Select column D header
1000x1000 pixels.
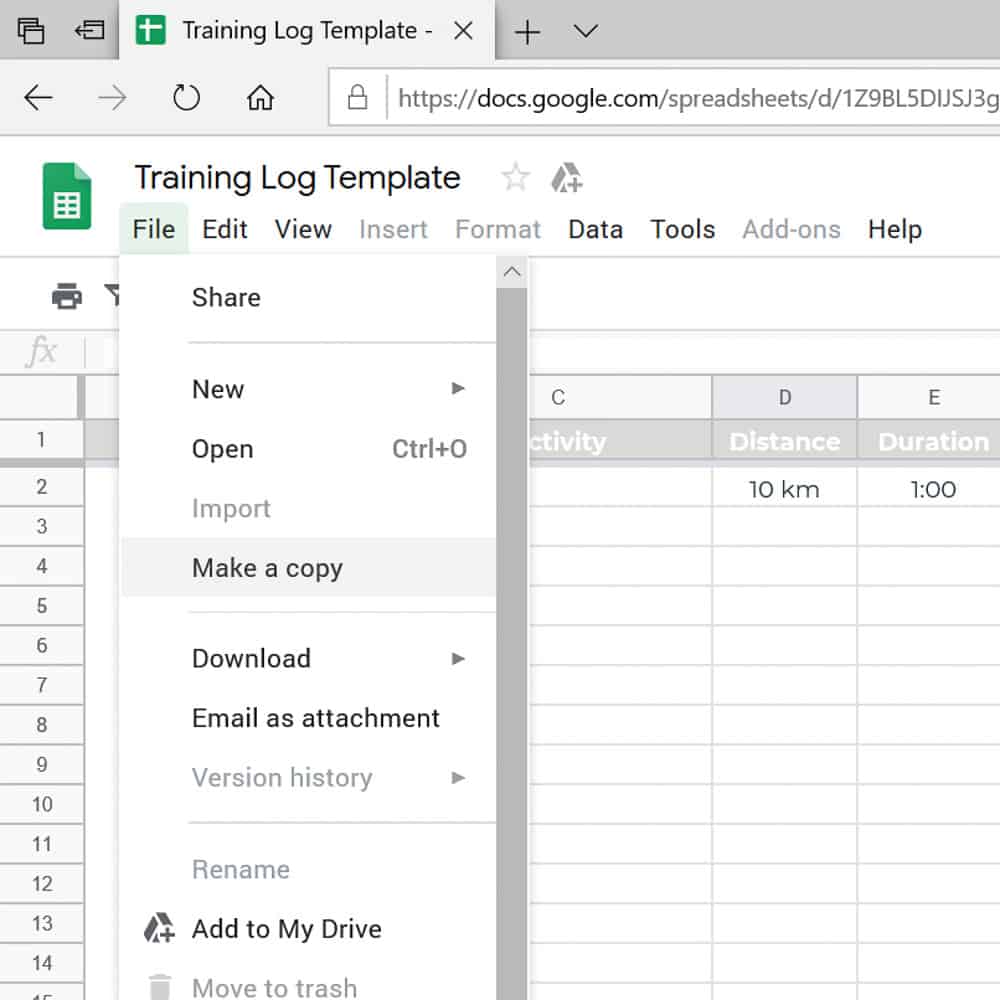[x=784, y=397]
